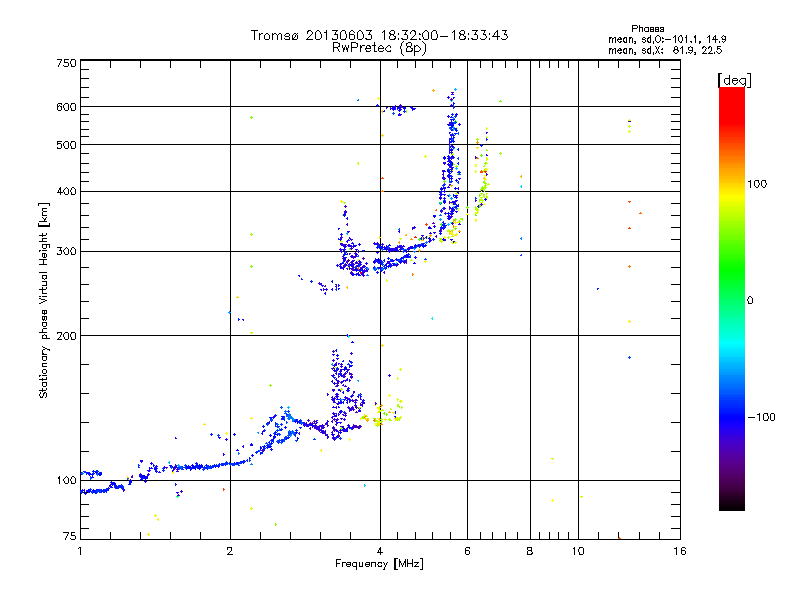Click the x-axis tick label "4"
This screenshot has height=600, width=800.
click(380, 551)
